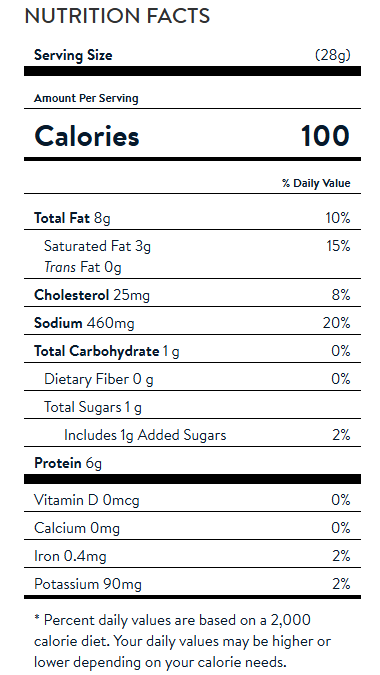Click the Protein 6g row
Screen dimensions: 380x675
(192, 463)
